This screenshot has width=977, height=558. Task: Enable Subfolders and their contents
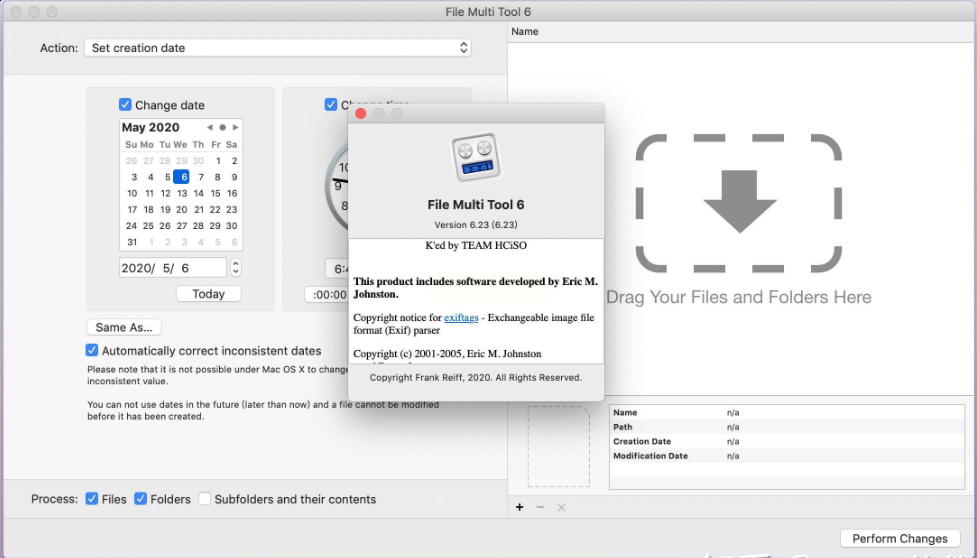[204, 499]
